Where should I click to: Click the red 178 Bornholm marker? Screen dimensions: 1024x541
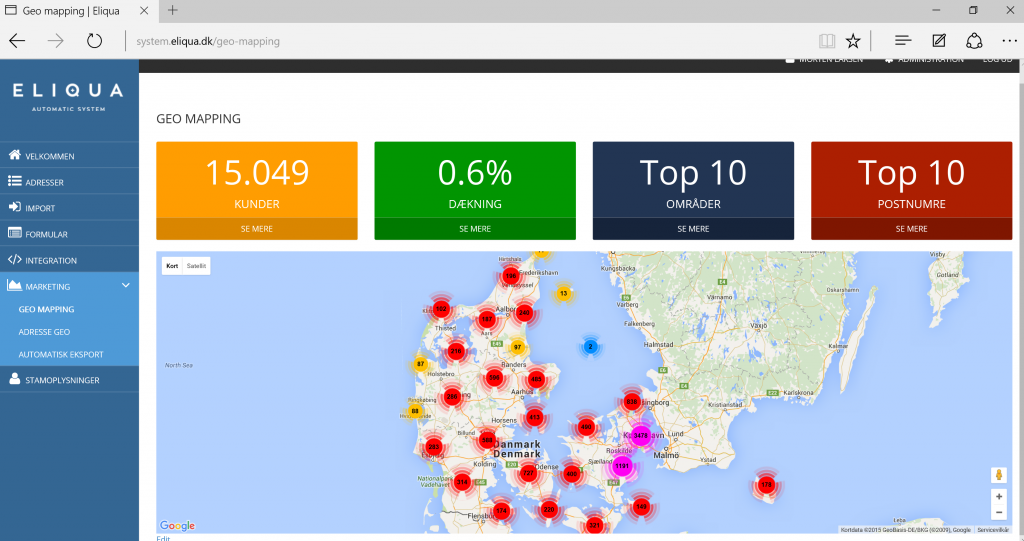tap(766, 485)
